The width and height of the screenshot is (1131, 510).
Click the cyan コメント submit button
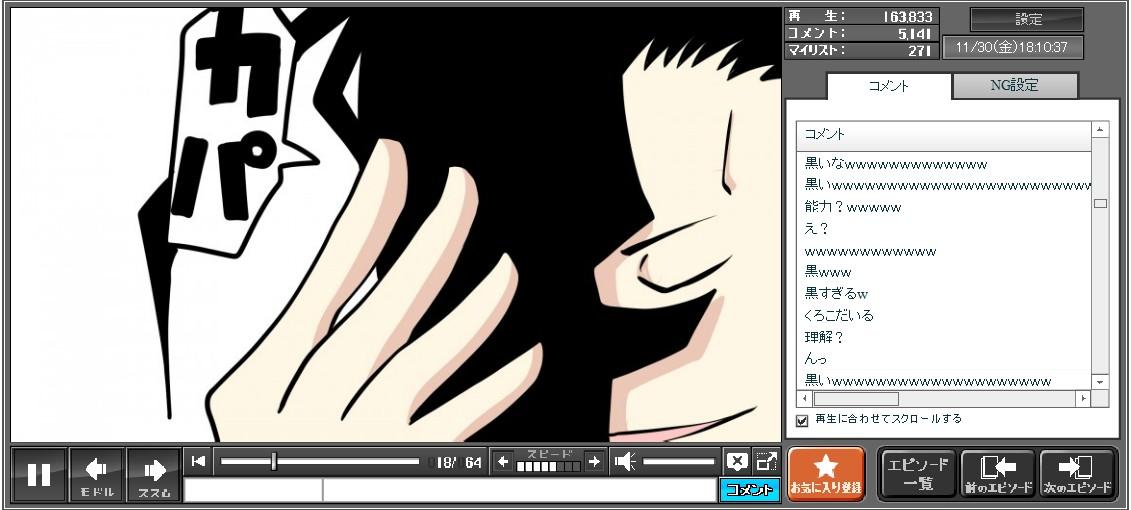point(749,490)
